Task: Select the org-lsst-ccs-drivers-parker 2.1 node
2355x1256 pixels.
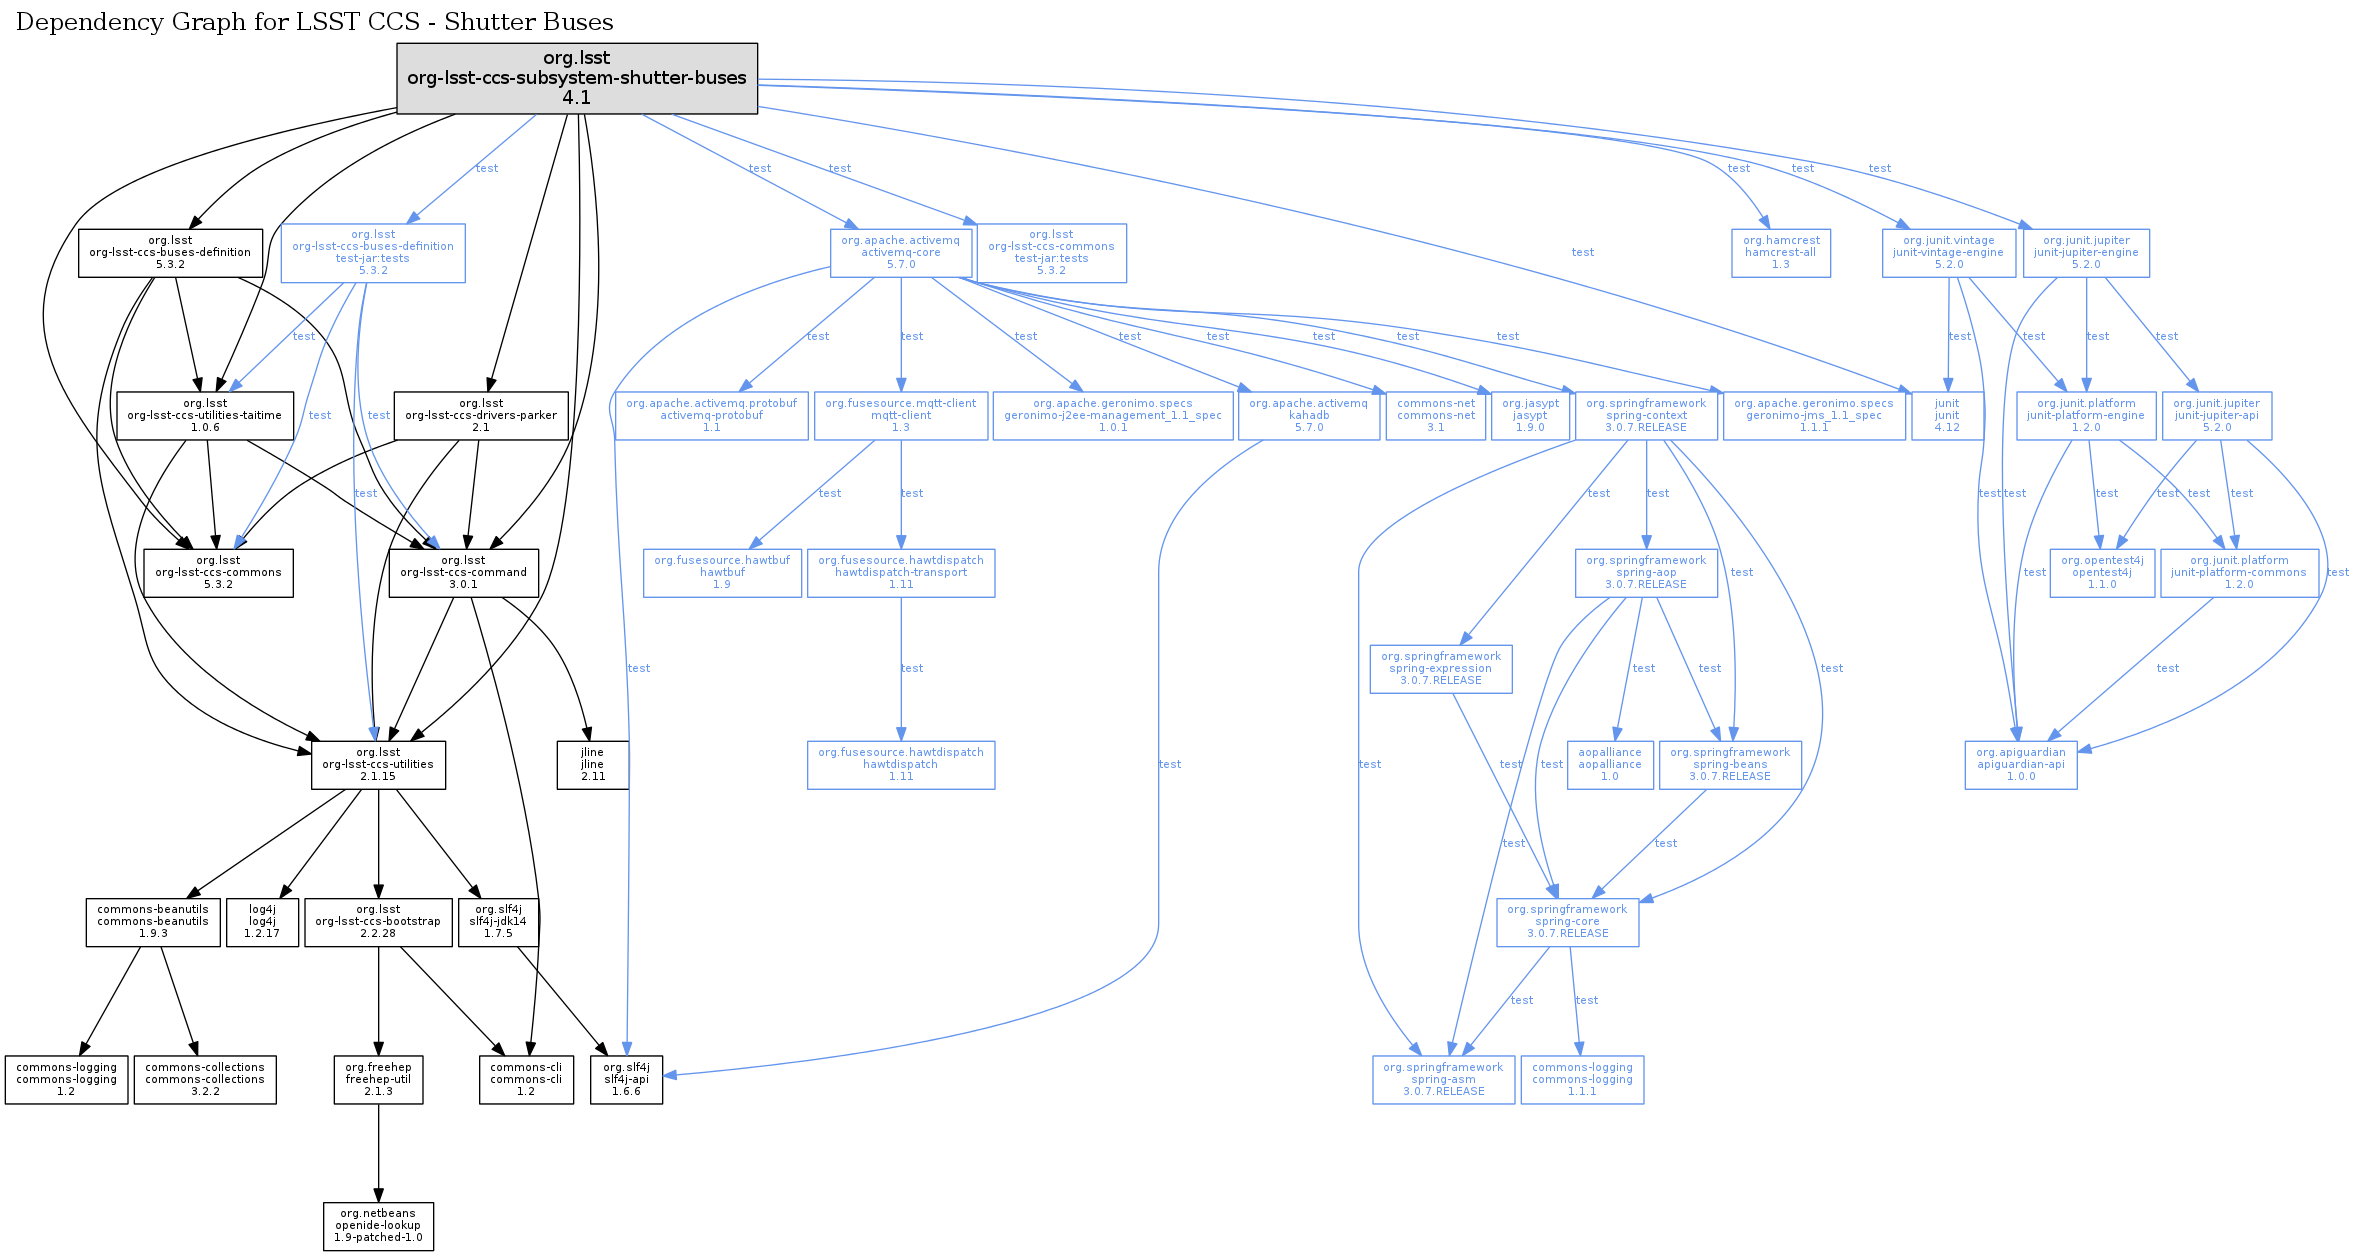Action: point(481,416)
